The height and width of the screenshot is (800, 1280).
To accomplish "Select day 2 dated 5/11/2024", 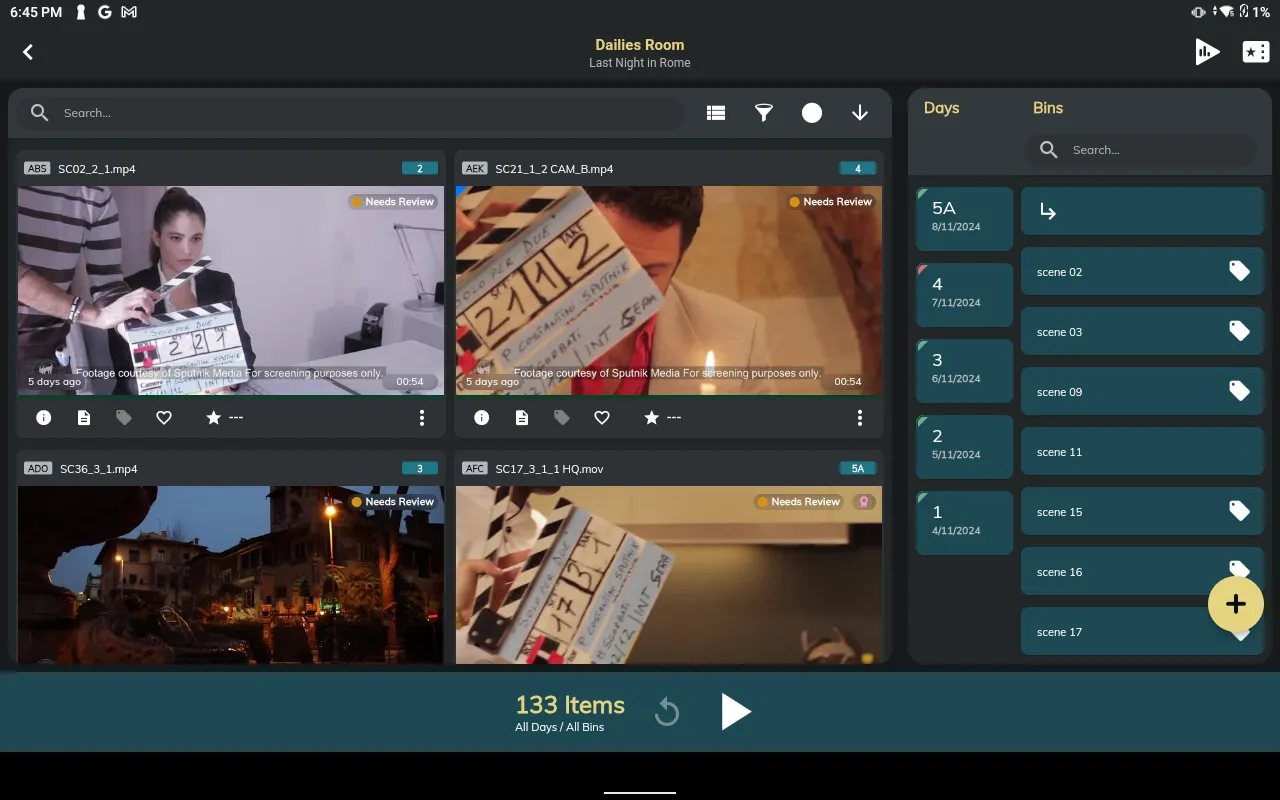I will click(965, 446).
